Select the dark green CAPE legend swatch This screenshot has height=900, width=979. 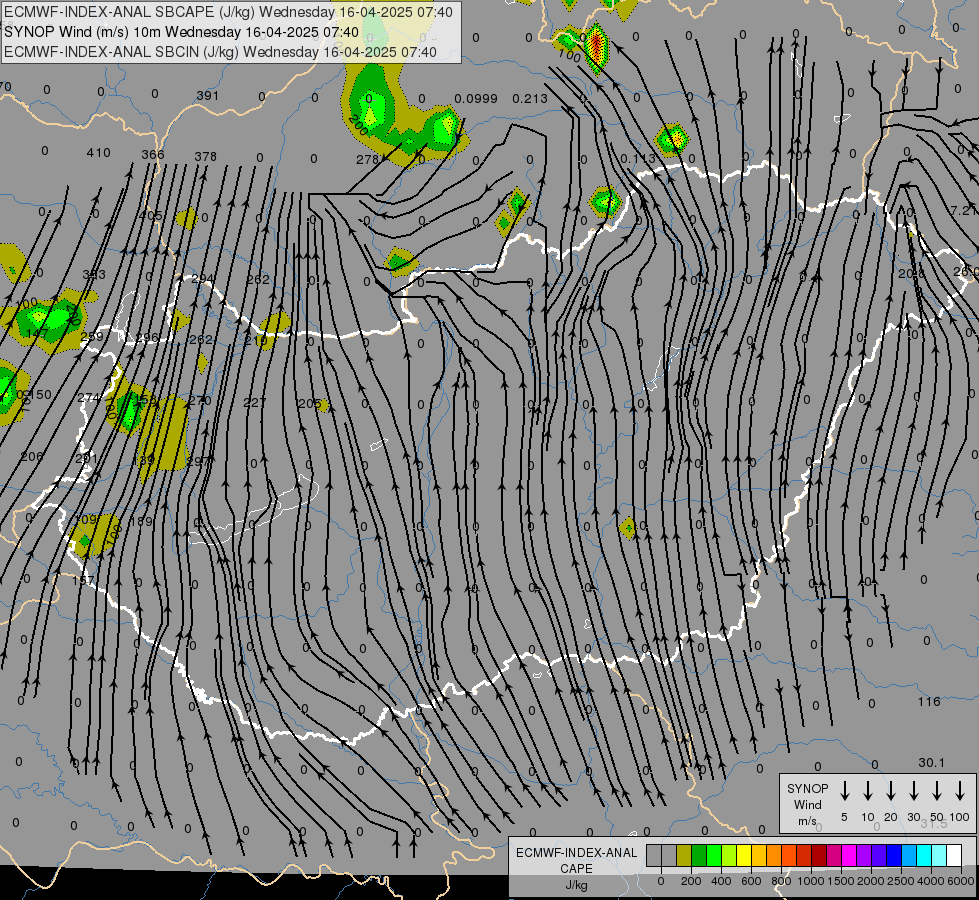point(699,855)
